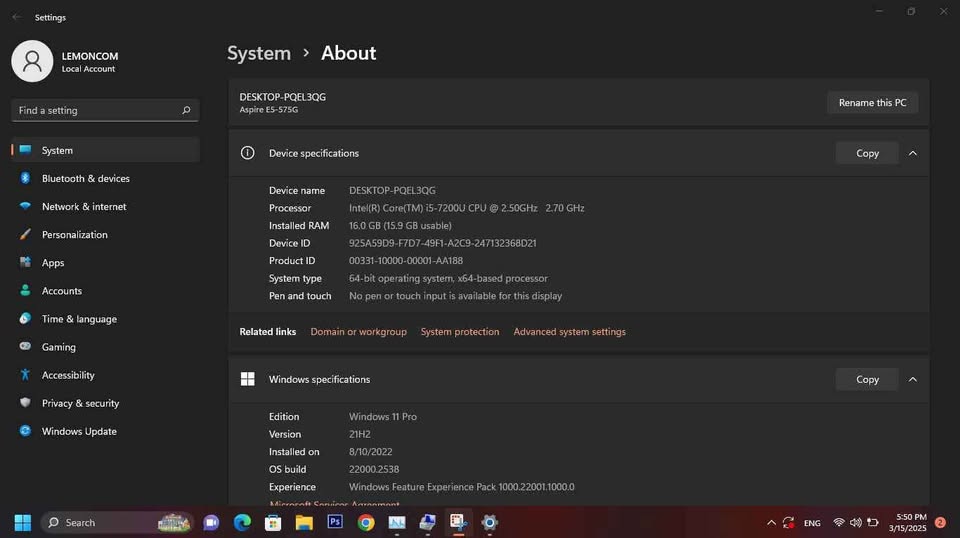This screenshot has height=538, width=960.
Task: Open the Windows Start menu
Action: click(23, 523)
